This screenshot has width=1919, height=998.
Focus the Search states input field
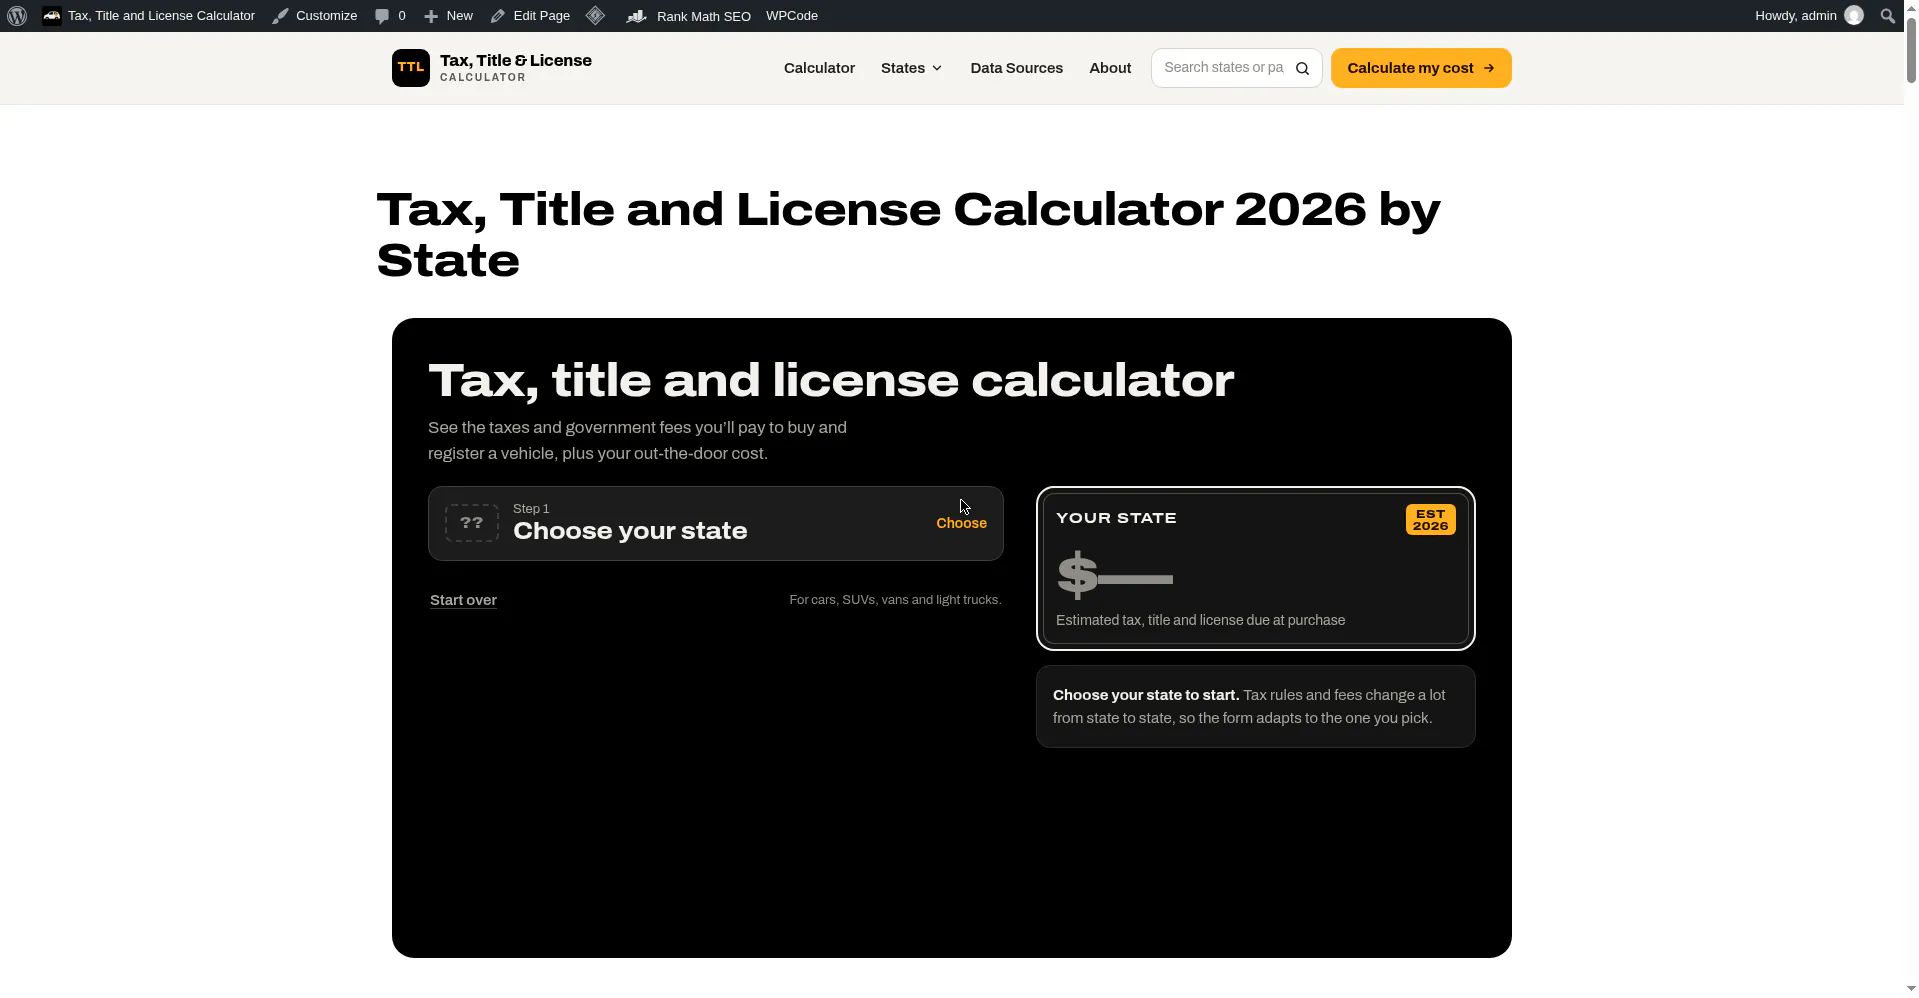pos(1224,68)
